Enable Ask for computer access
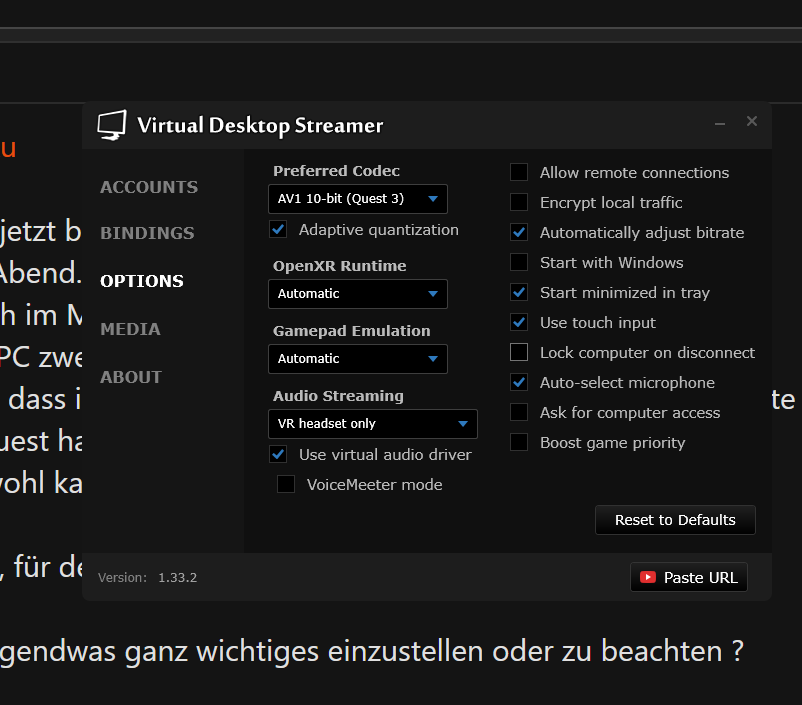 pyautogui.click(x=519, y=412)
